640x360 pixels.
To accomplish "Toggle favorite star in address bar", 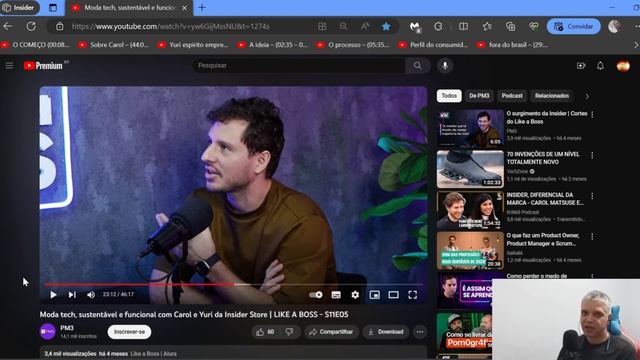I will coord(386,27).
